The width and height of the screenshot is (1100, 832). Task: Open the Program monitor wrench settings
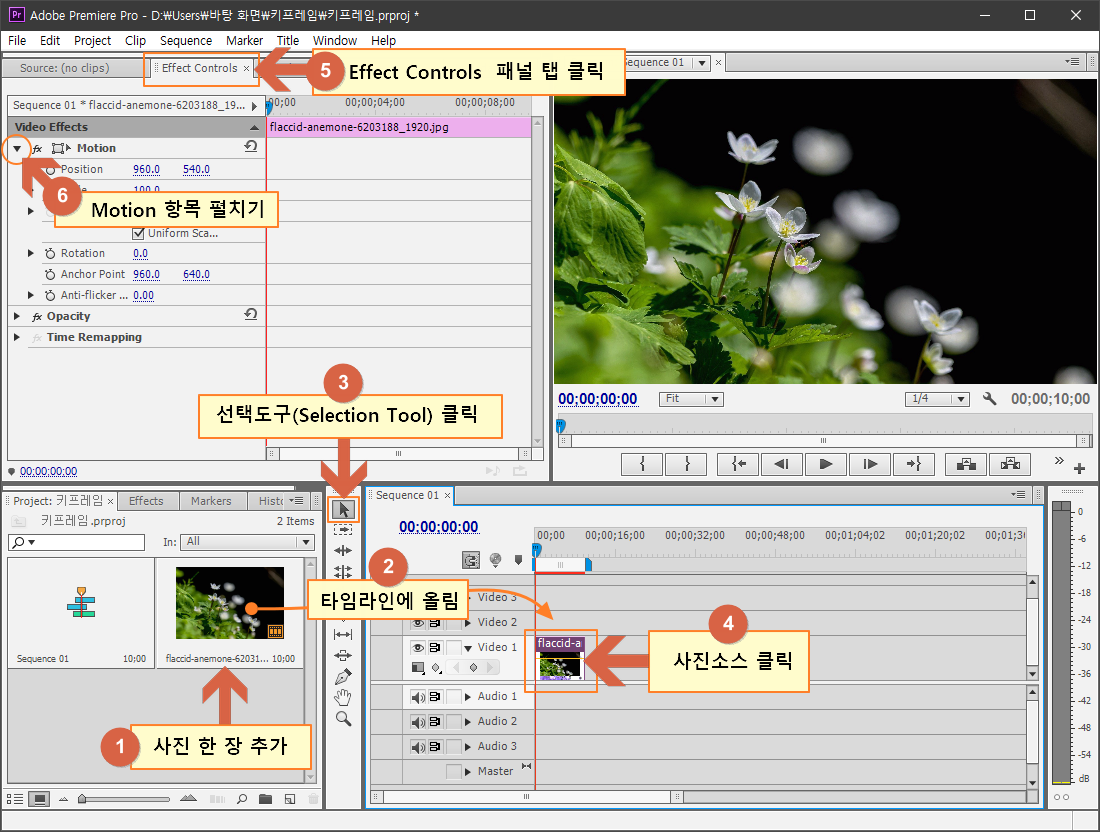tap(989, 399)
